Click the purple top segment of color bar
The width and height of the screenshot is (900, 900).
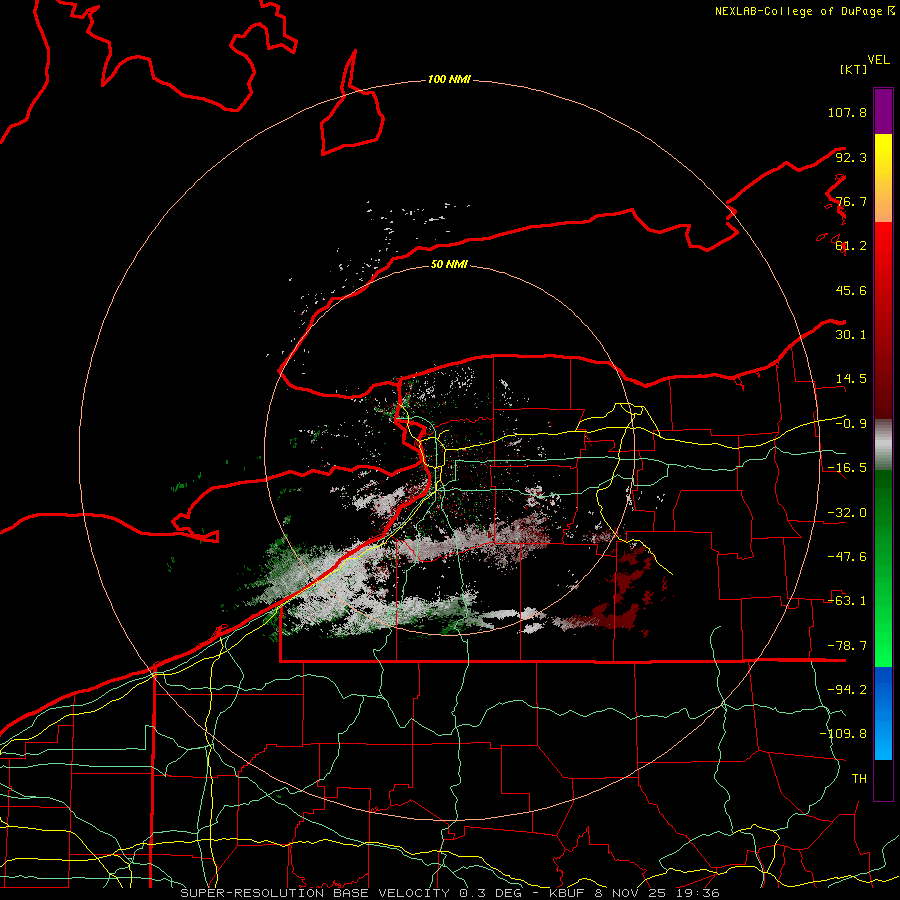coord(883,111)
